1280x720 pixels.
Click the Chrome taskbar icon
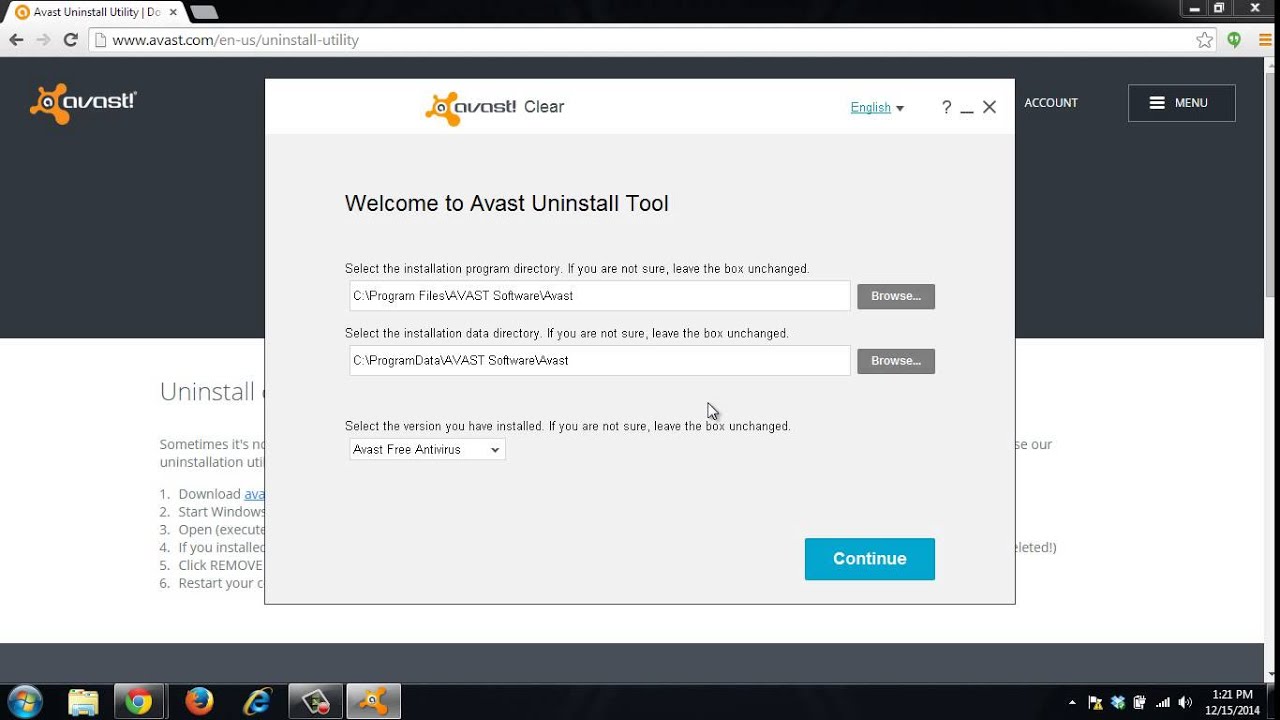(x=140, y=702)
